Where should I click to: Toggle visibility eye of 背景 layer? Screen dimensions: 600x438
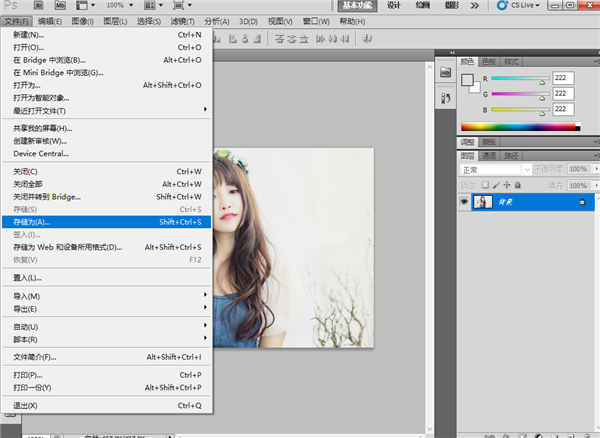[x=465, y=202]
